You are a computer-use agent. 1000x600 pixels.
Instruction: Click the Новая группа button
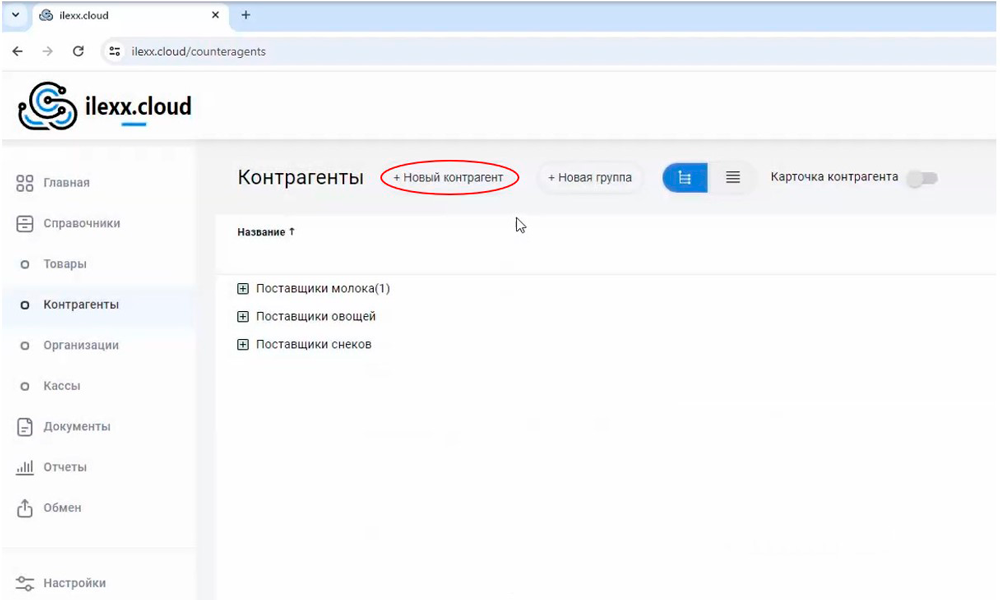[x=590, y=178]
